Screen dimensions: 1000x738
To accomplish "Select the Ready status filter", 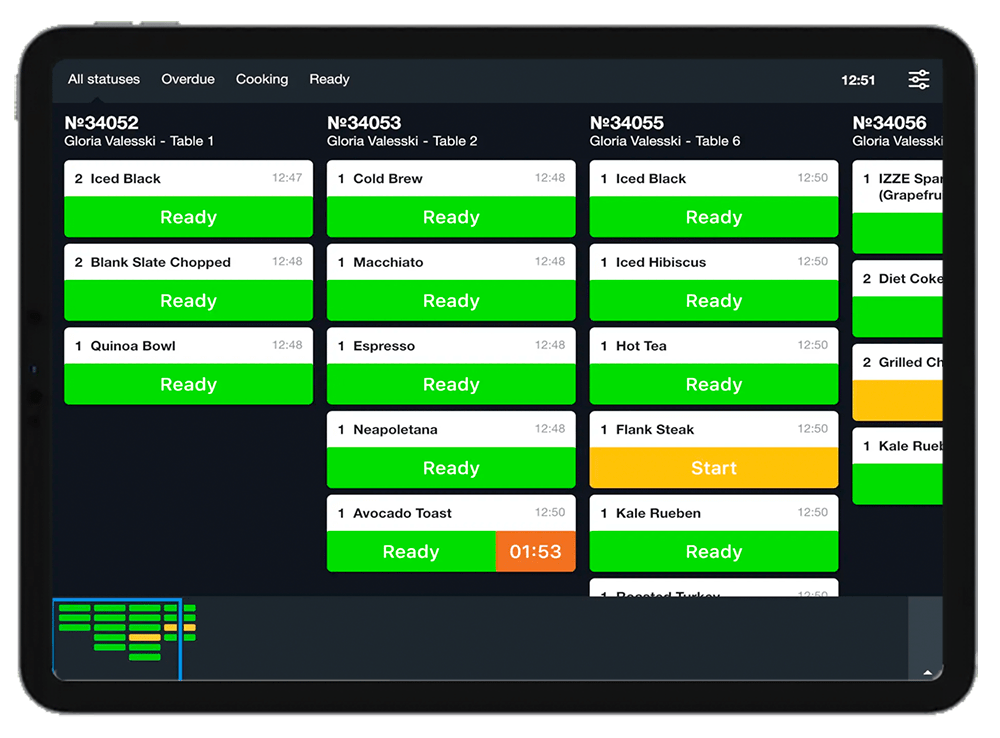I will point(329,79).
